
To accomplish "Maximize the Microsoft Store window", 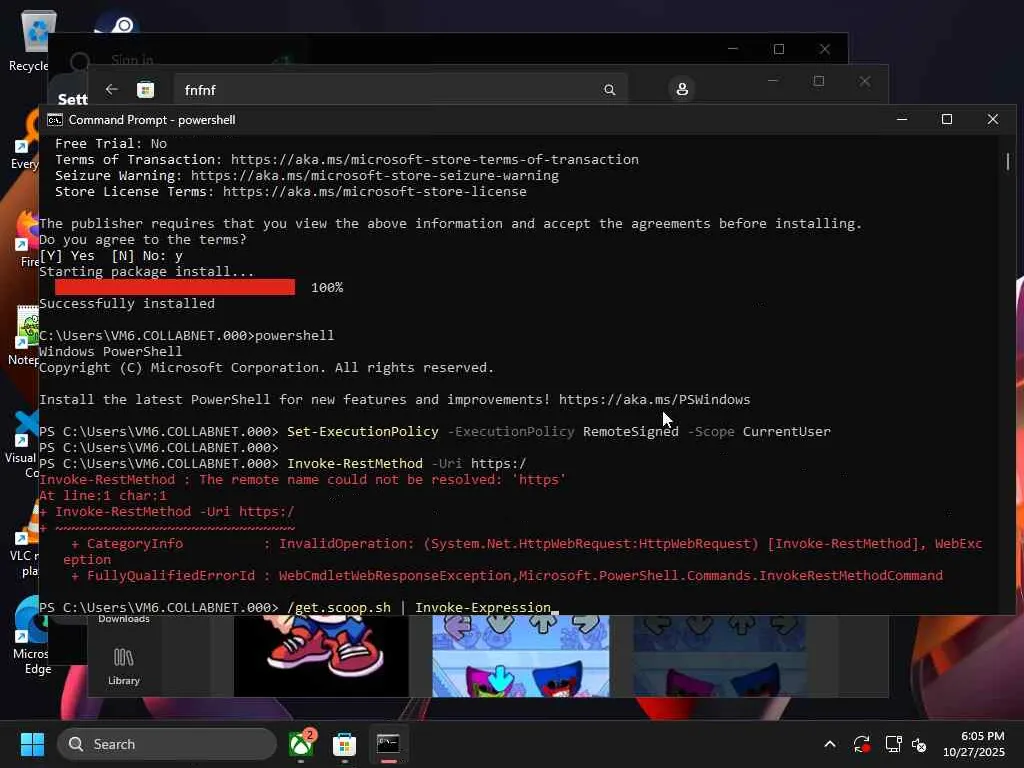I will coord(819,81).
